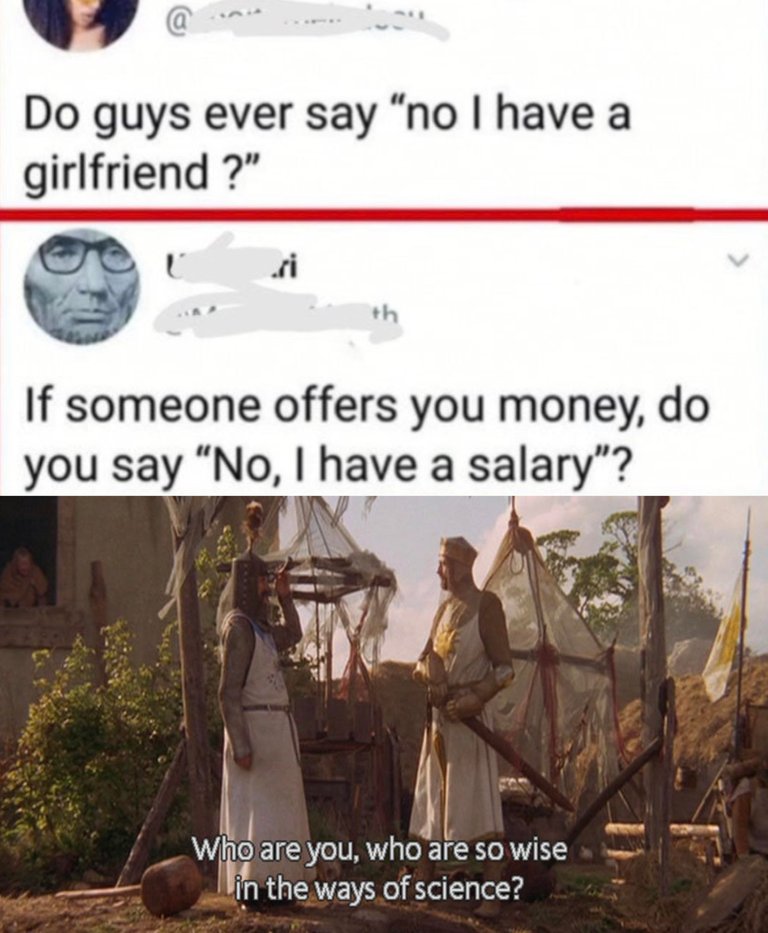Open the 'If someone offers you money' reply
This screenshot has height=933, width=768.
366,434
